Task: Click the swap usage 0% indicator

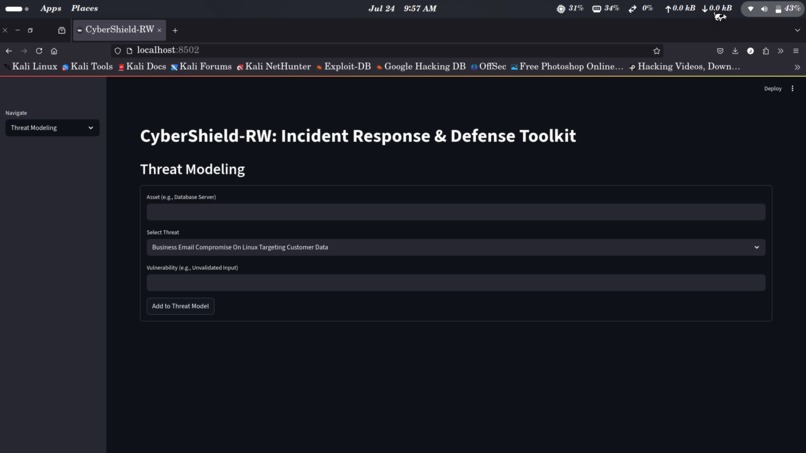Action: point(640,8)
